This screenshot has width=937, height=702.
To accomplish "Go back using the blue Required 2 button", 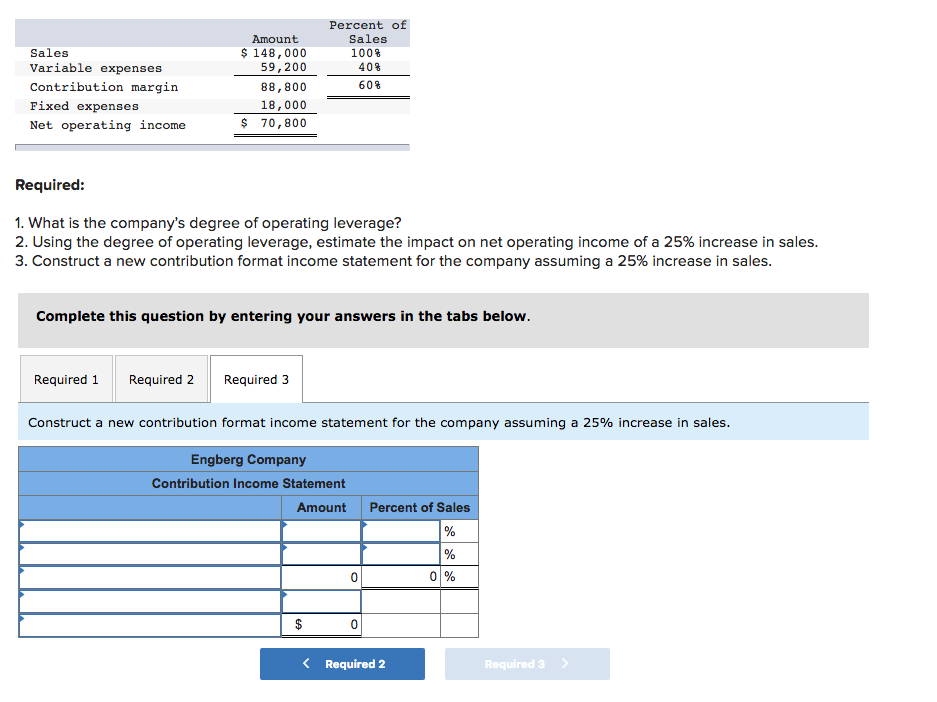I will tap(342, 664).
